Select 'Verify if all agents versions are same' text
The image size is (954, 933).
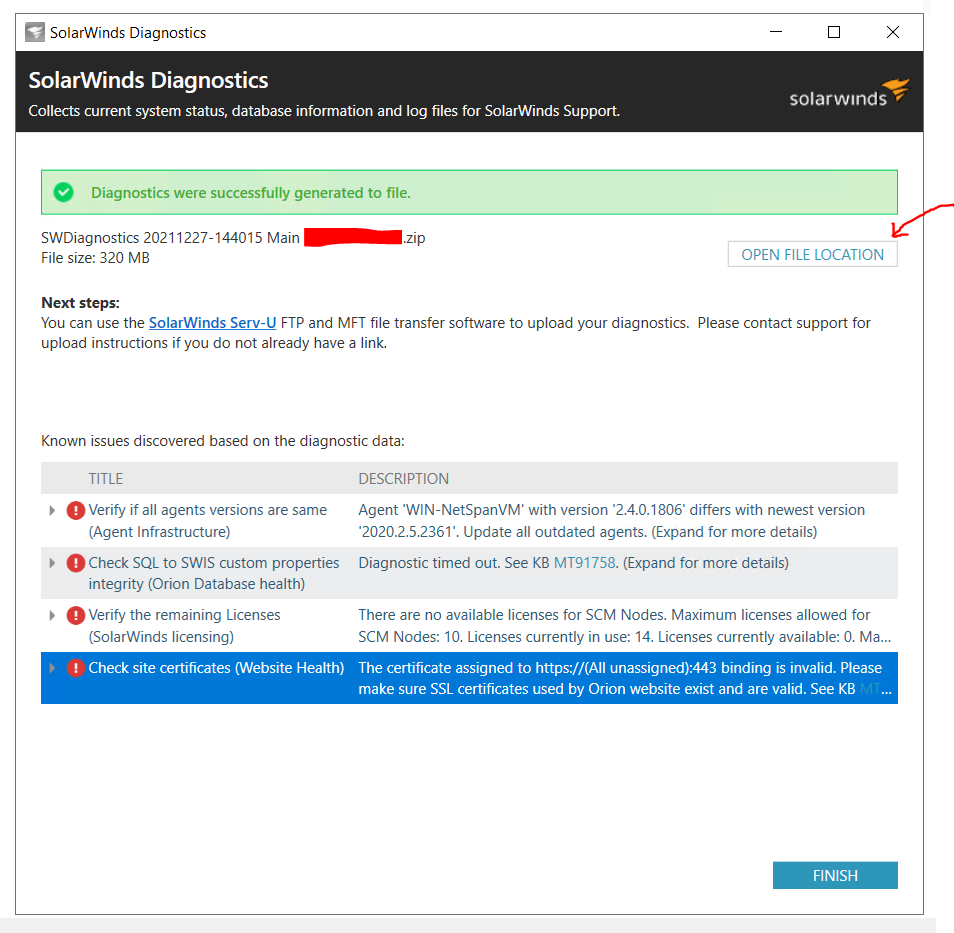[x=207, y=510]
